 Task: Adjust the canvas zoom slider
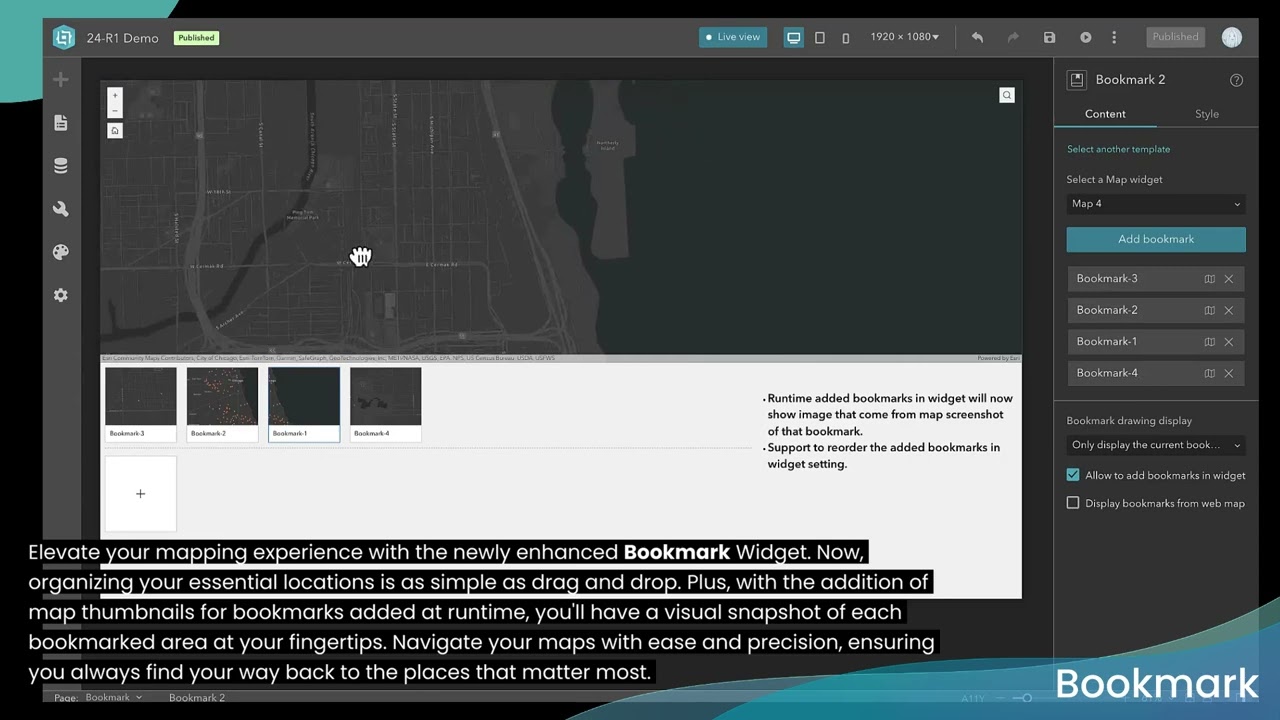point(1027,698)
